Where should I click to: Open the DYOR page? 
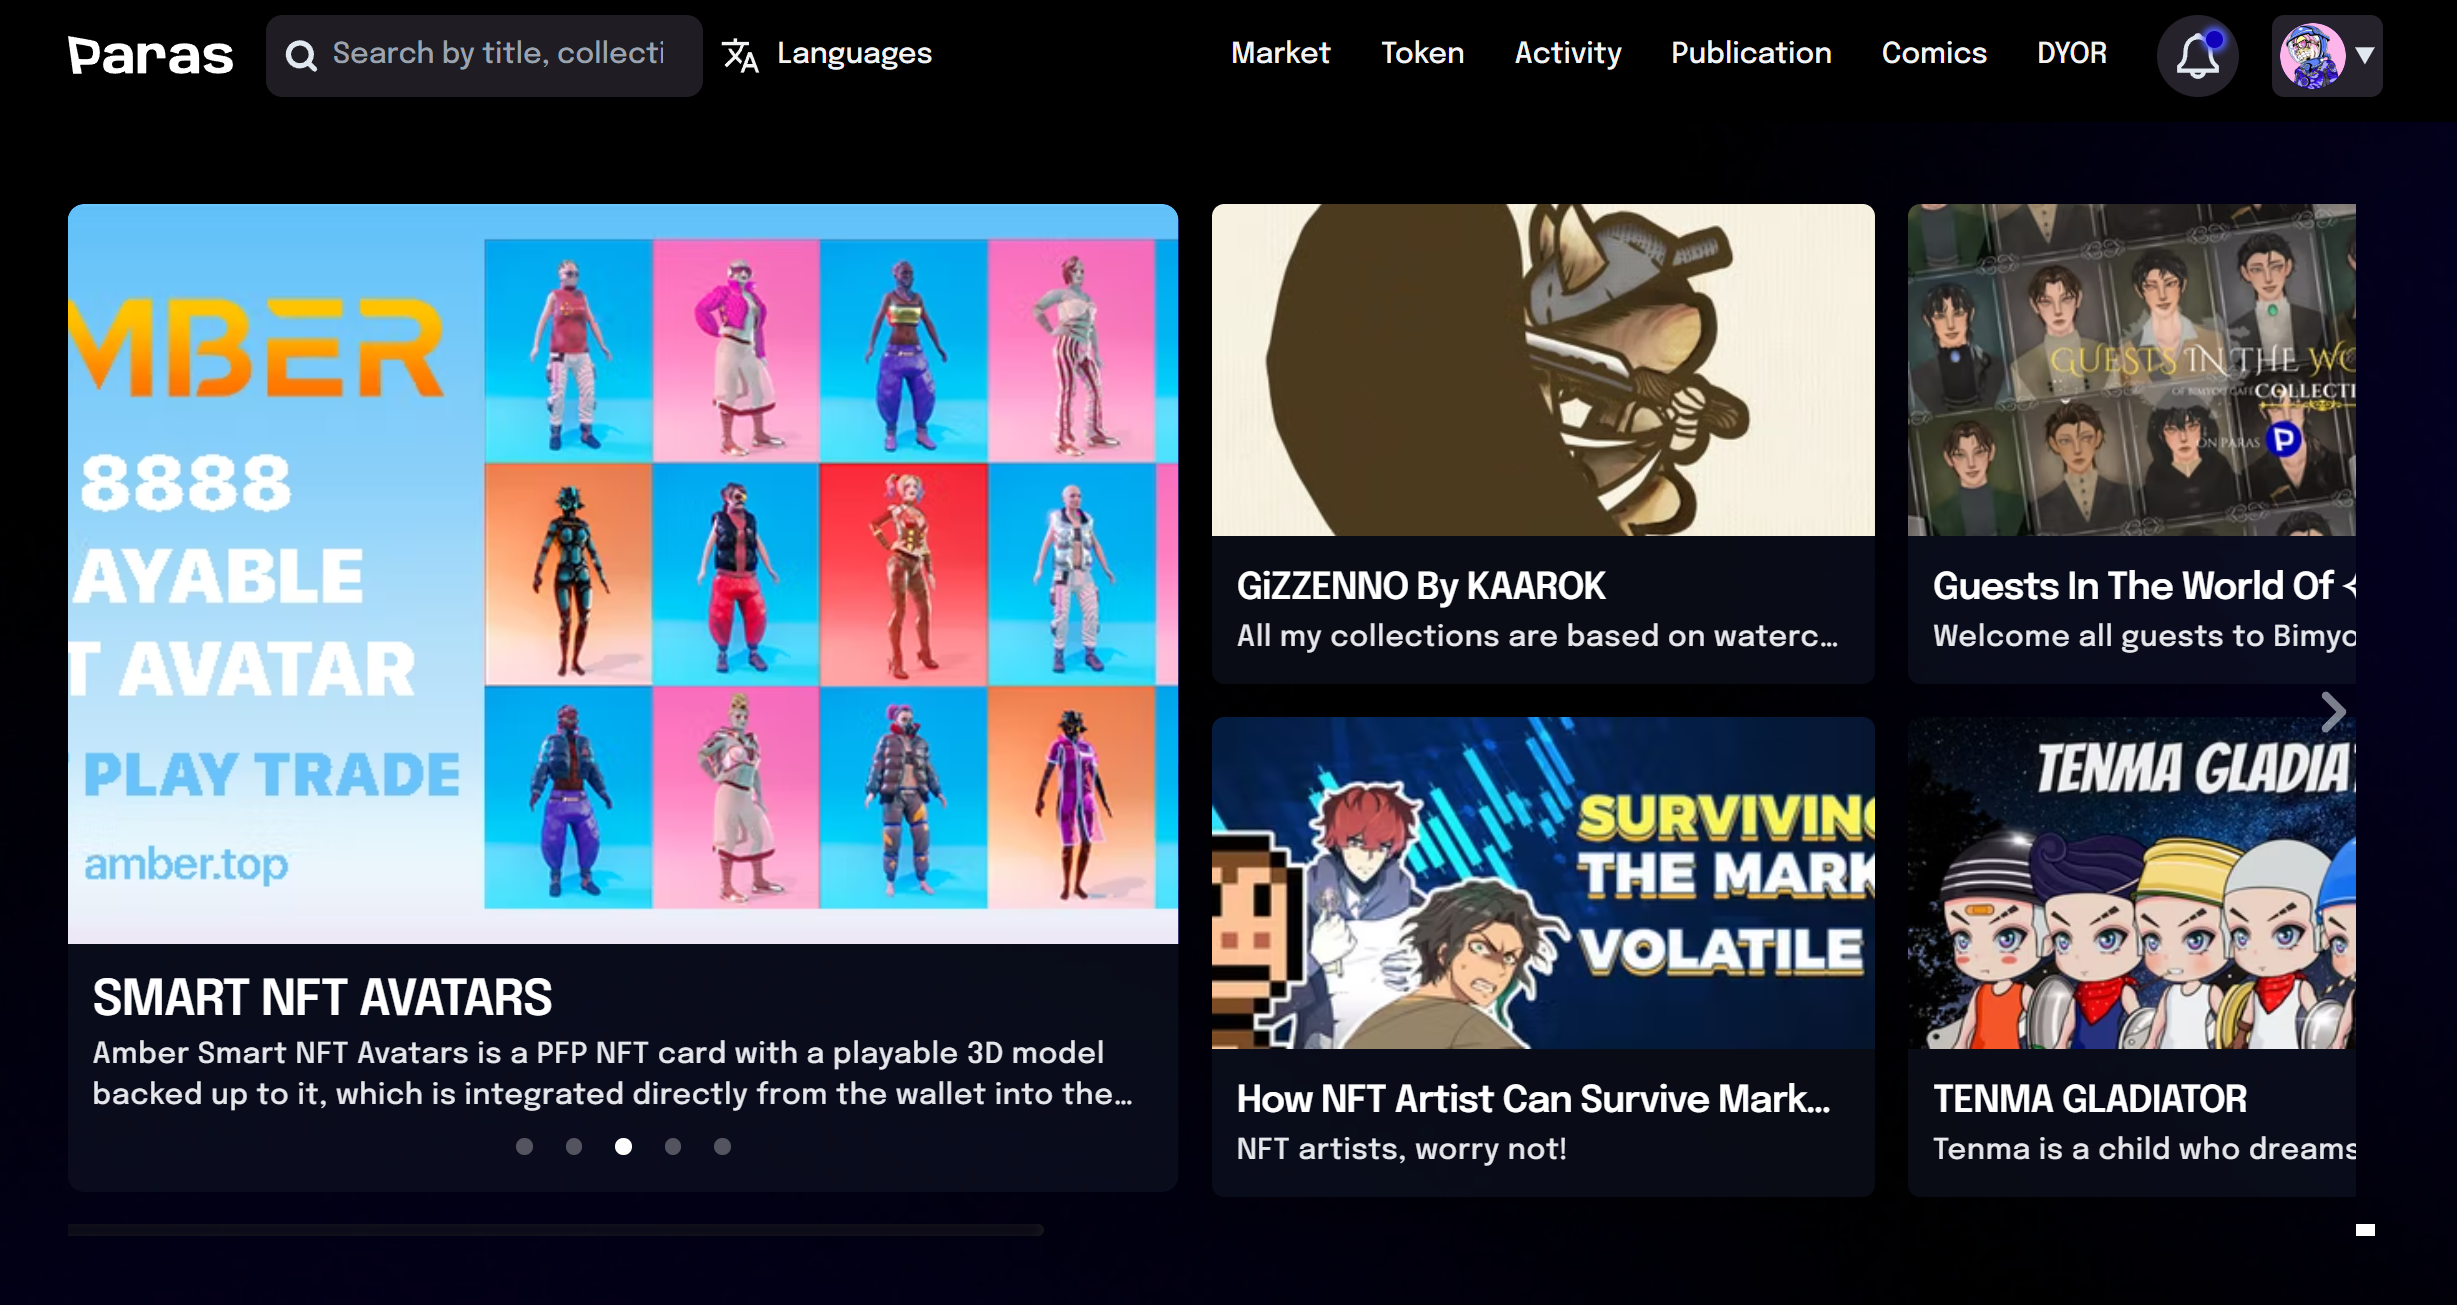(x=2071, y=53)
